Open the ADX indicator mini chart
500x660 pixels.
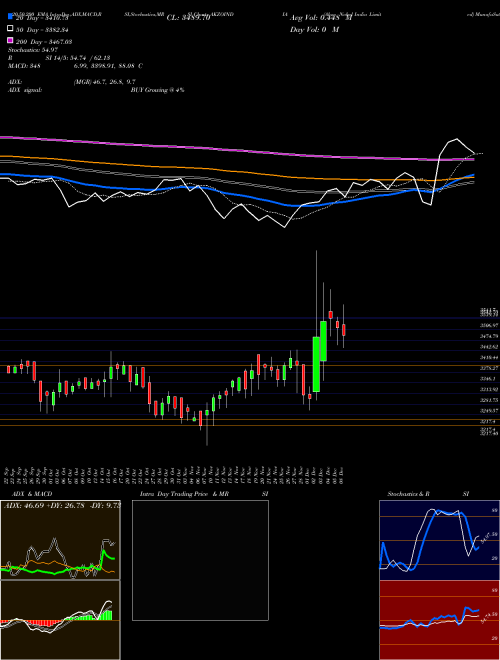[60, 540]
